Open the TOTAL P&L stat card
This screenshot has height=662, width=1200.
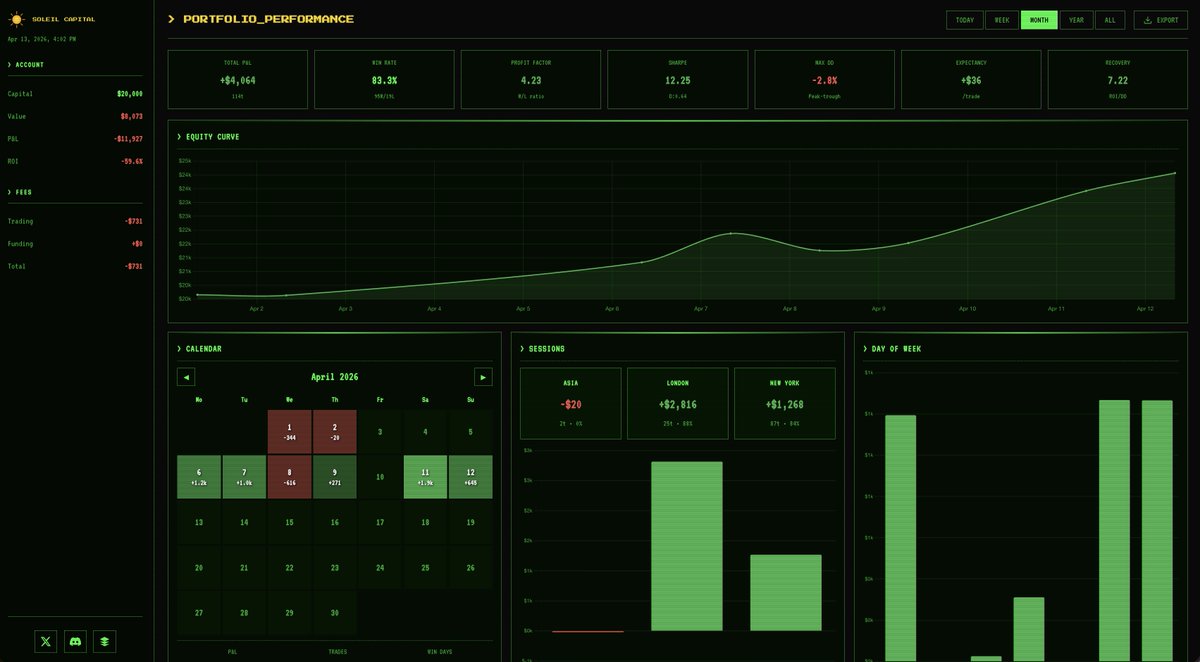(238, 79)
